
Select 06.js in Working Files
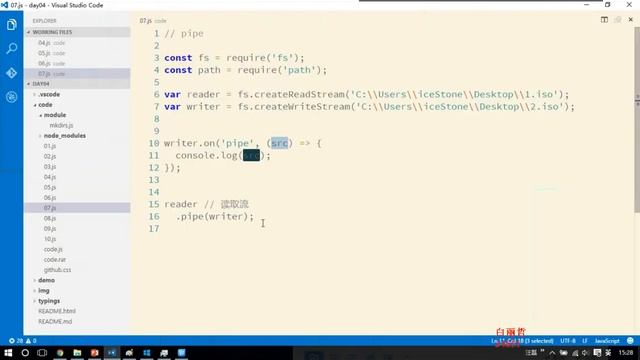click(77, 63)
